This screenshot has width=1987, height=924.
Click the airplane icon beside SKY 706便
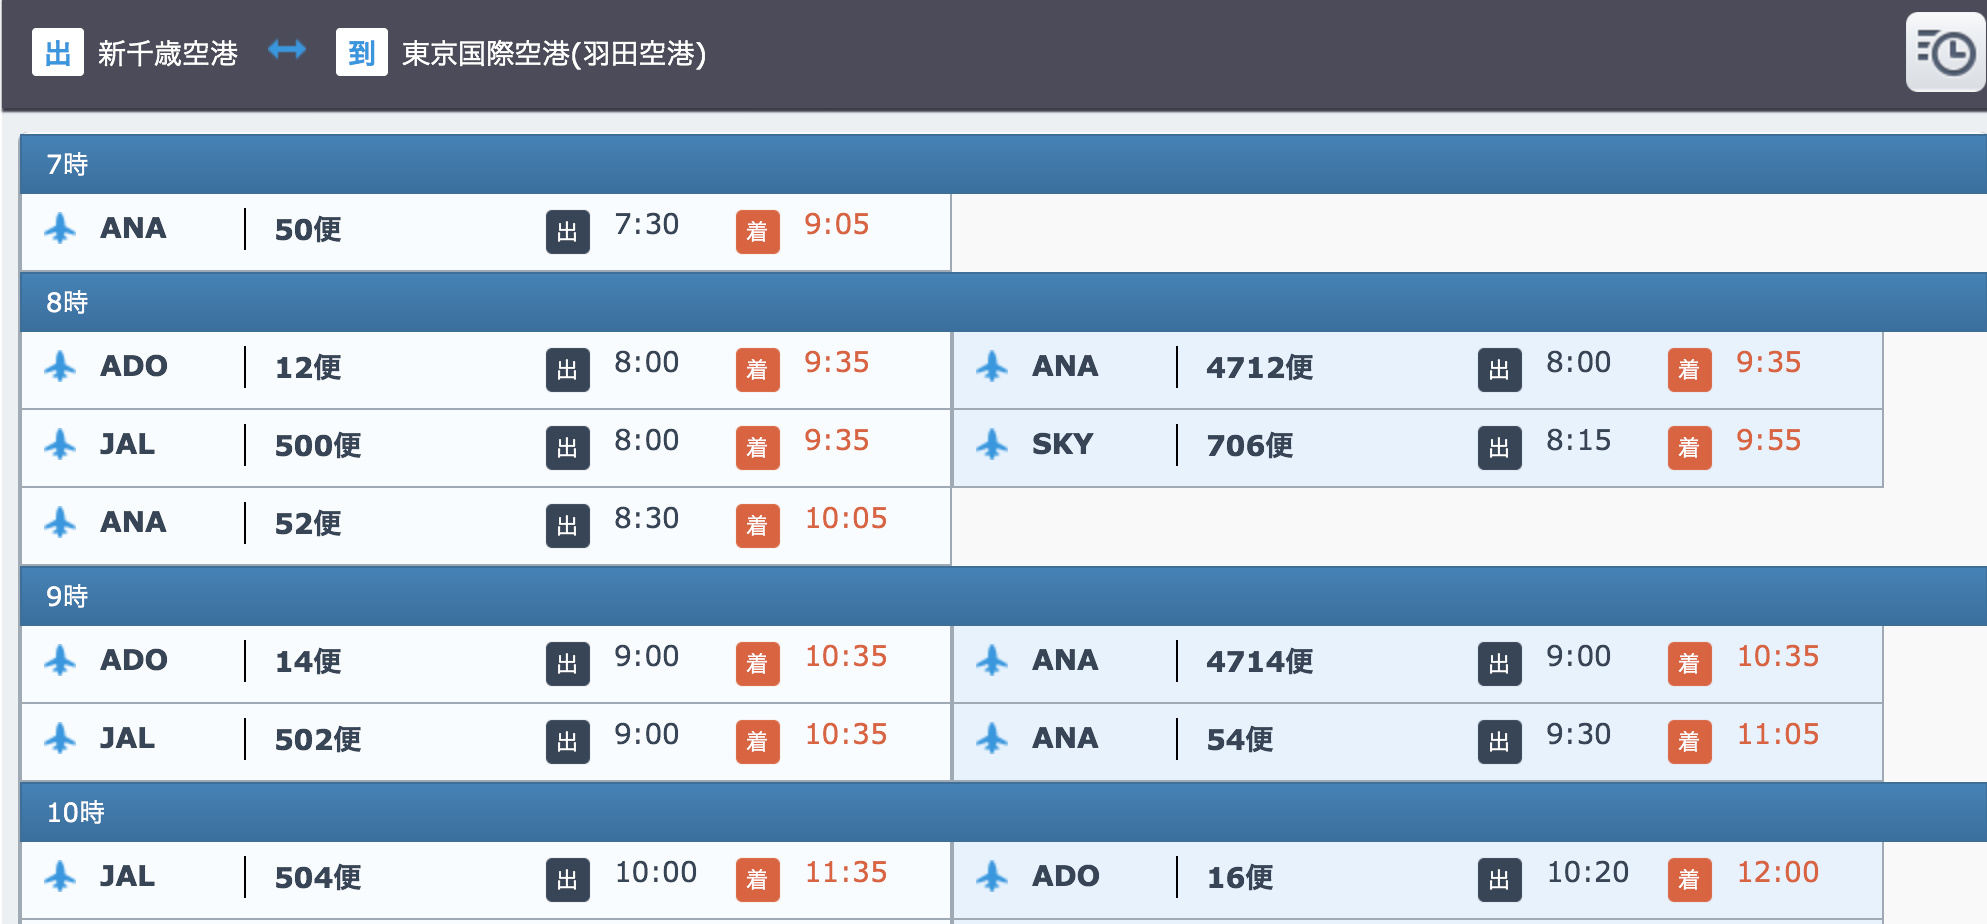pos(992,445)
